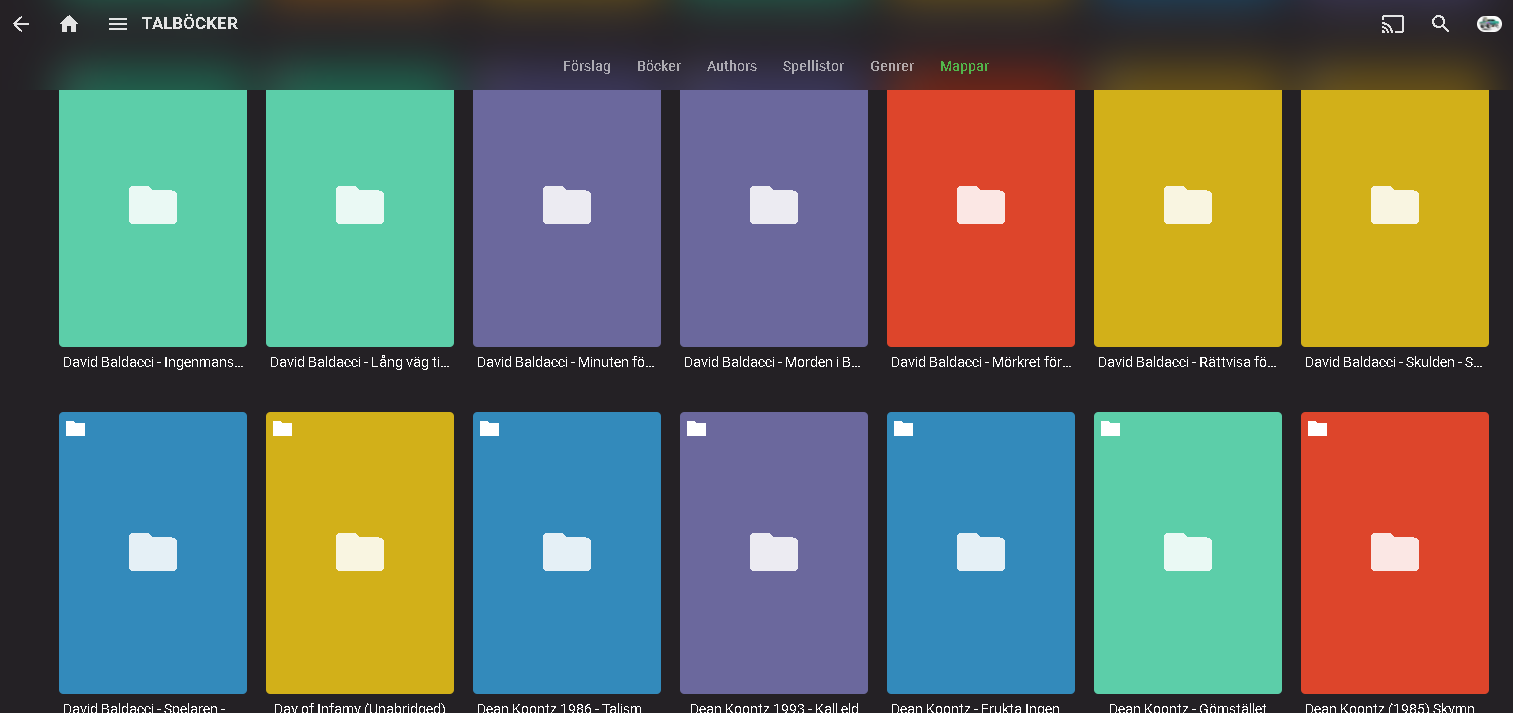This screenshot has width=1513, height=713.
Task: Select the Spellistor tab
Action: point(813,66)
